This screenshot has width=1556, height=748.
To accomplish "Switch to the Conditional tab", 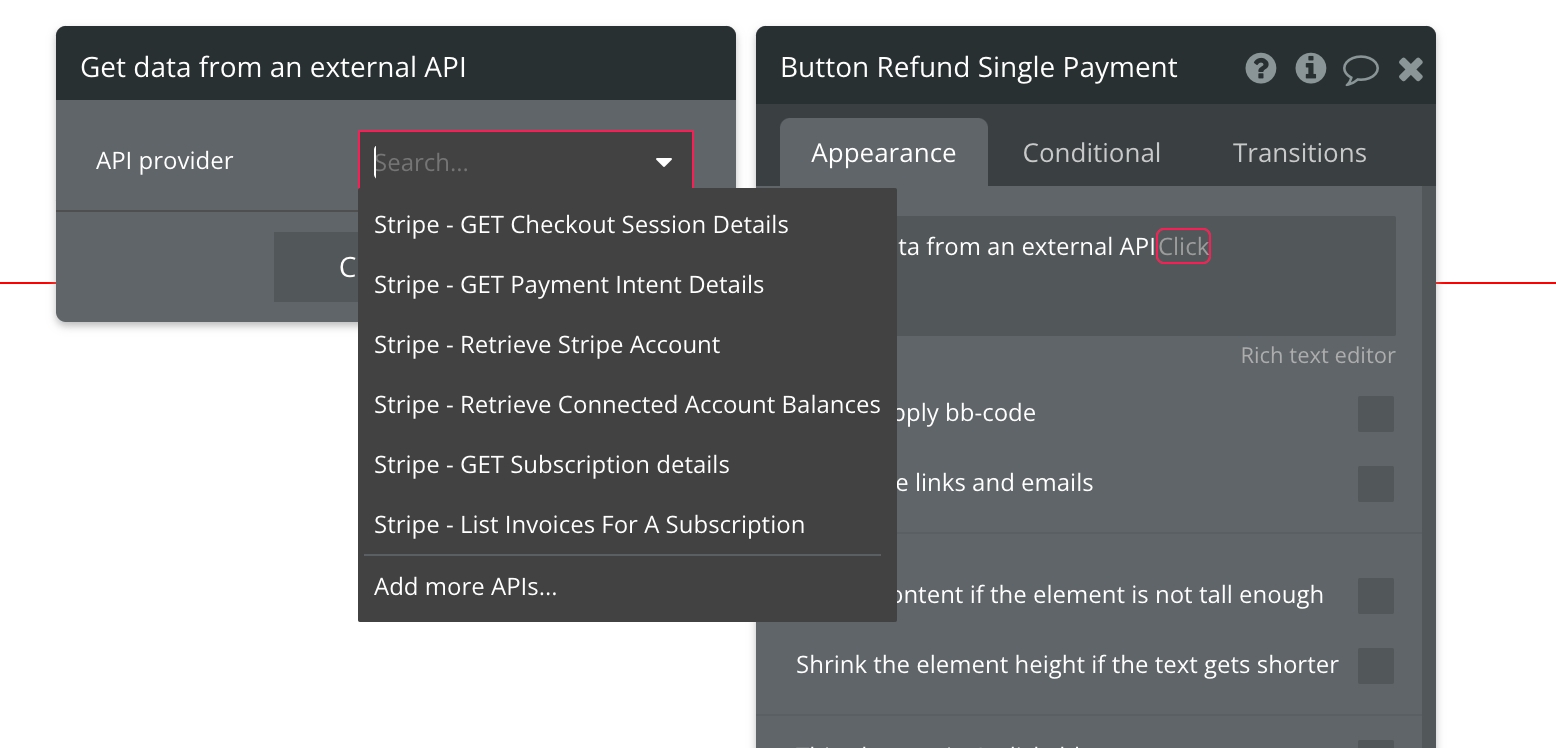I will 1091,153.
